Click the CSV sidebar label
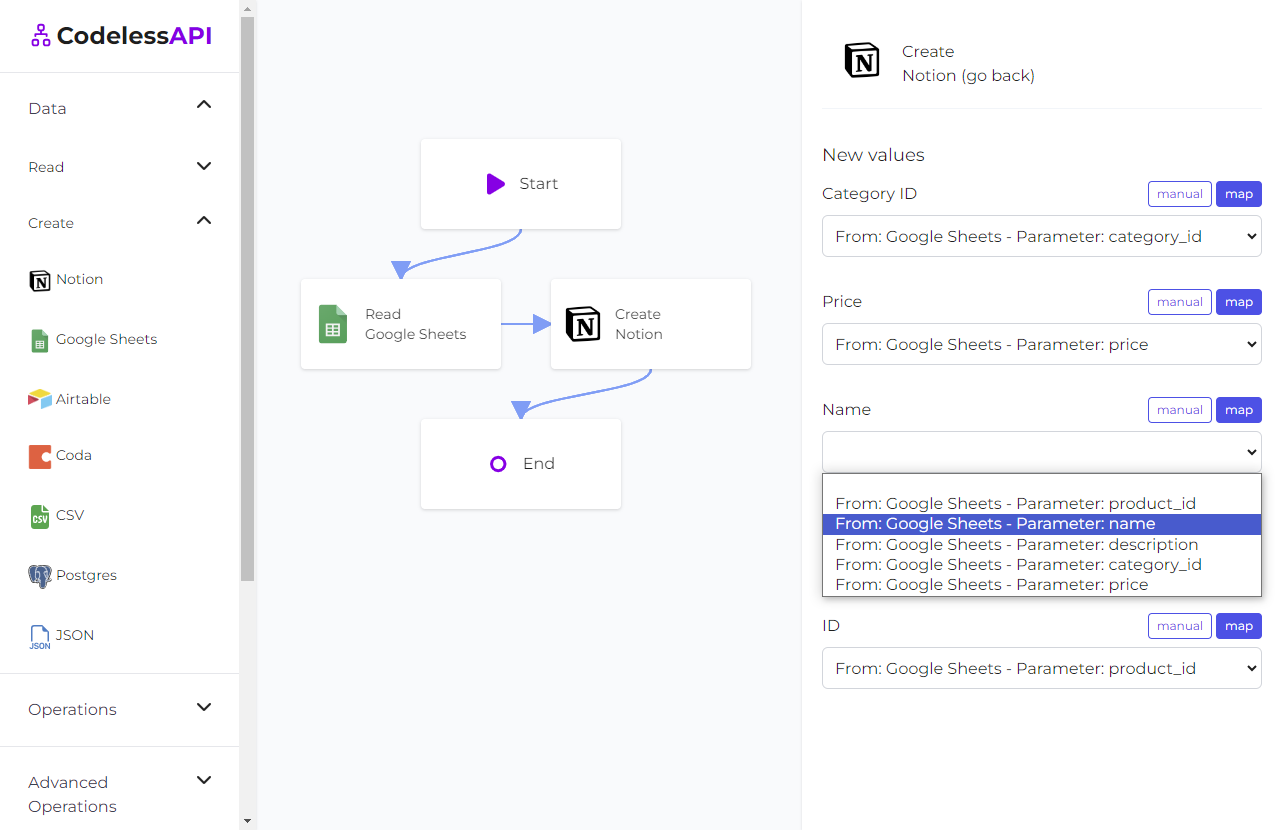This screenshot has width=1282, height=830. [70, 516]
